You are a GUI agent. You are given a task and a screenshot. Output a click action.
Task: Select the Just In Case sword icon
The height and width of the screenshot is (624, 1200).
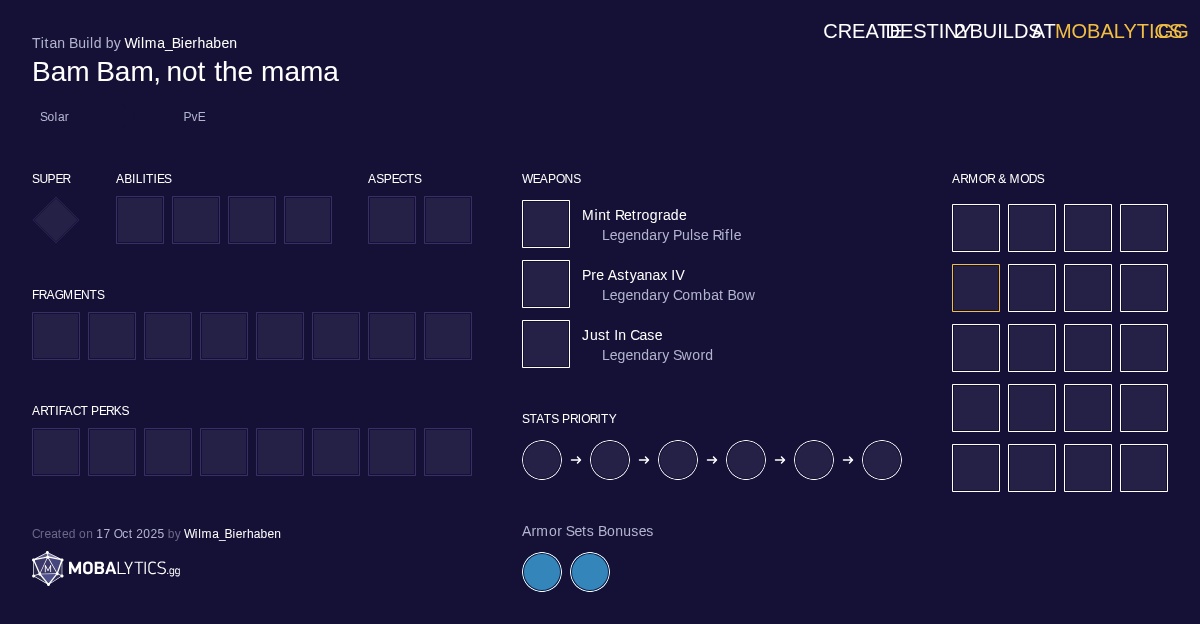point(546,344)
